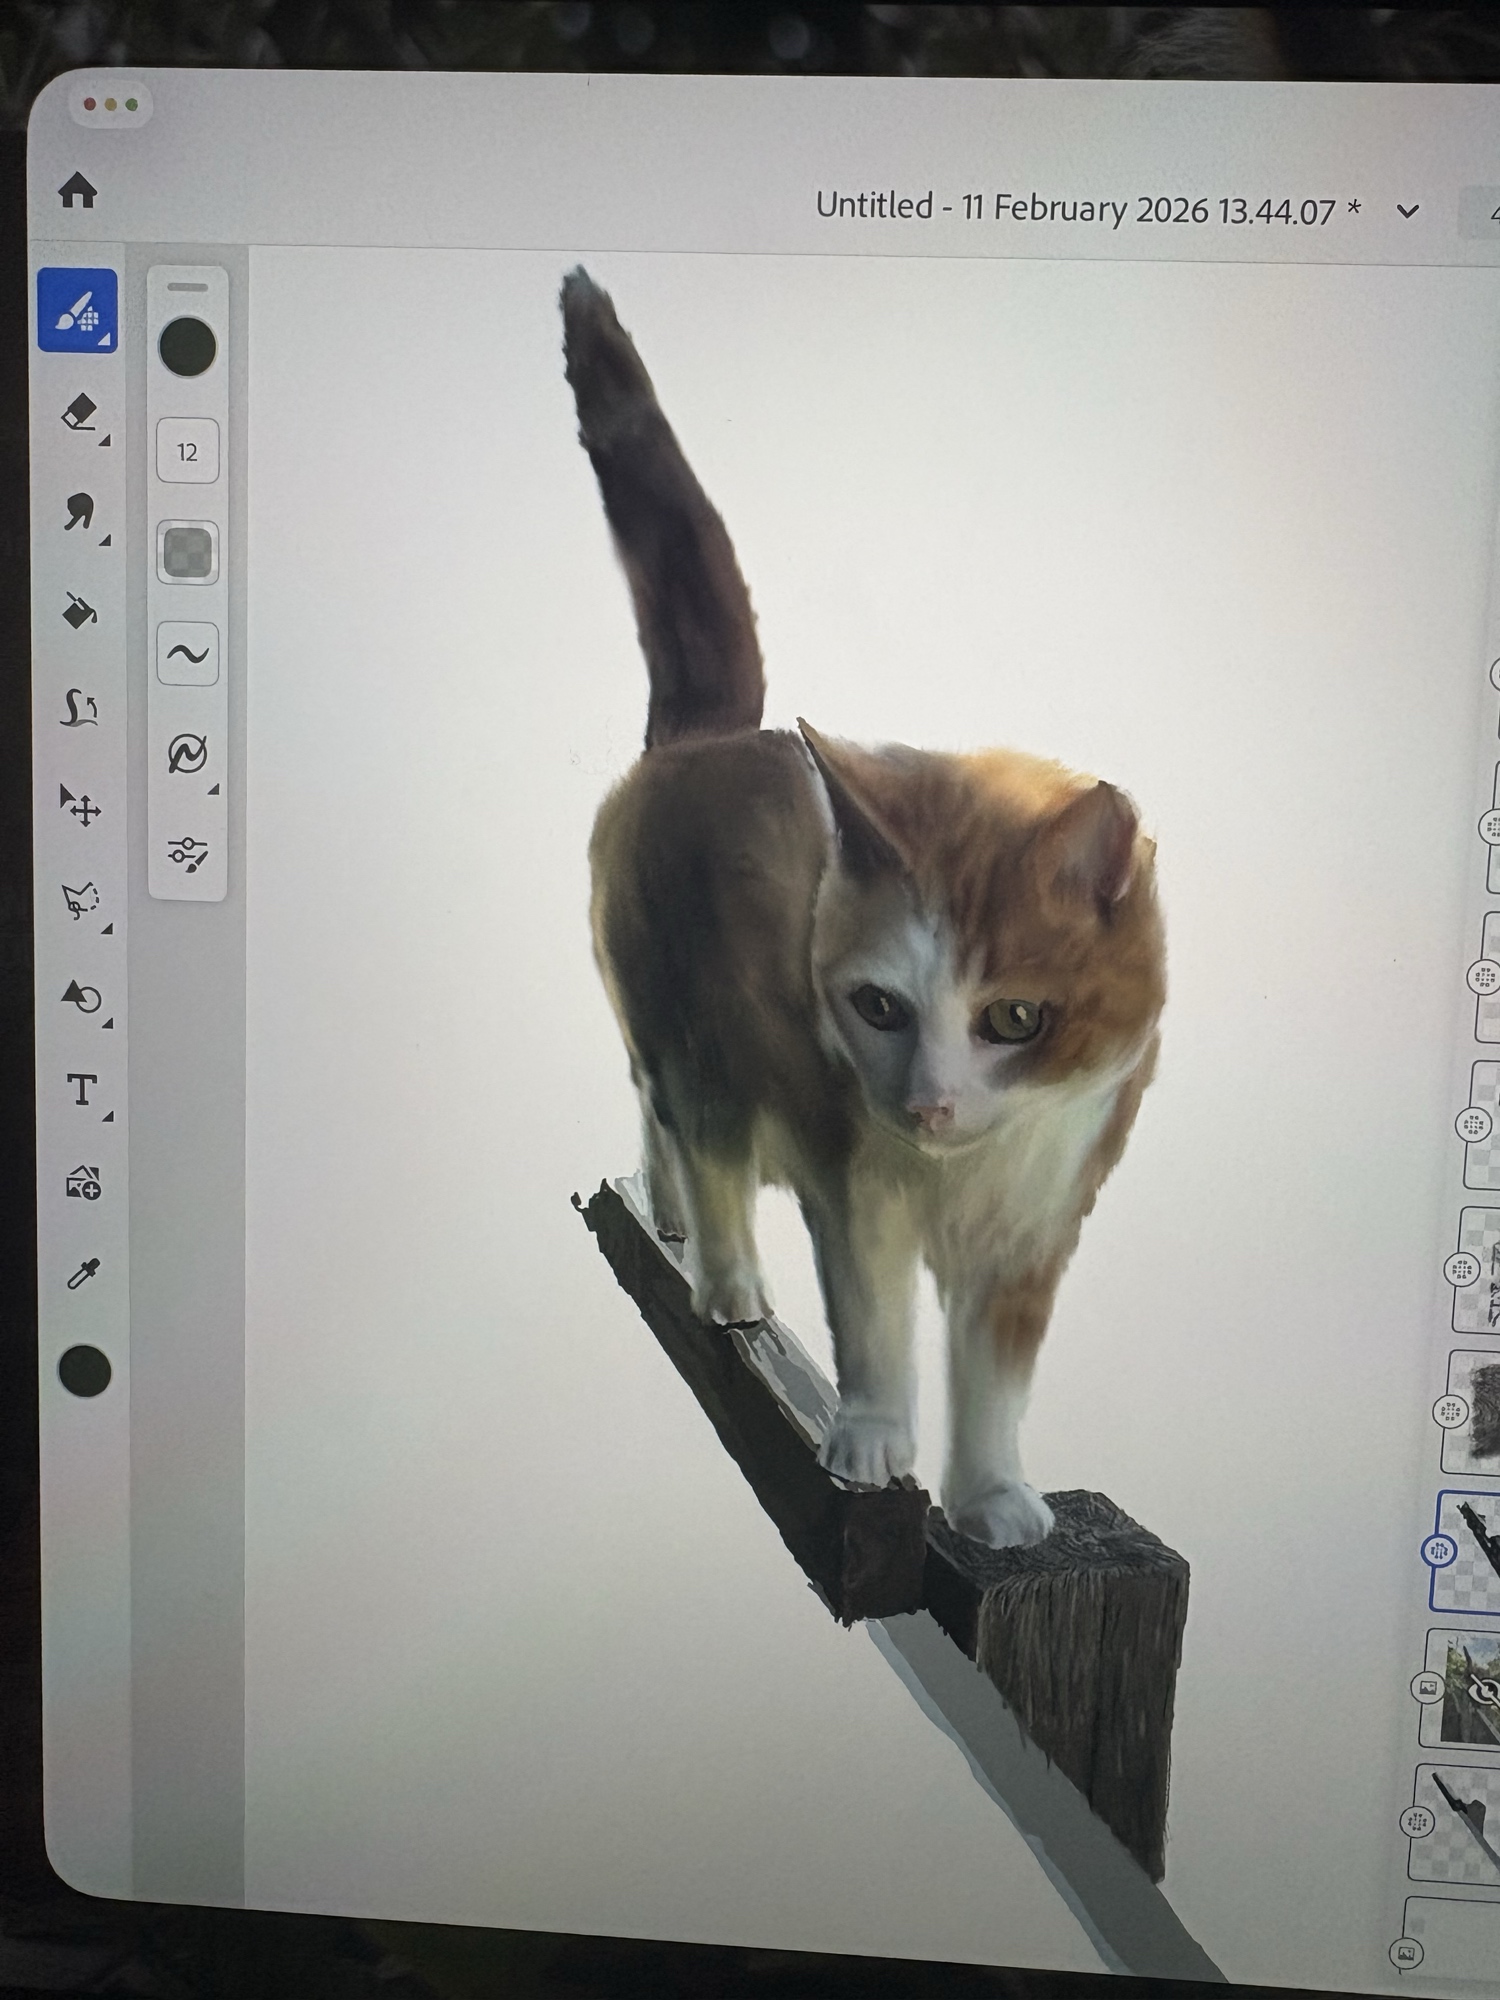Toggle the crossed-out brush blend option
Viewport: 1500px width, 2000px height.
(x=187, y=754)
